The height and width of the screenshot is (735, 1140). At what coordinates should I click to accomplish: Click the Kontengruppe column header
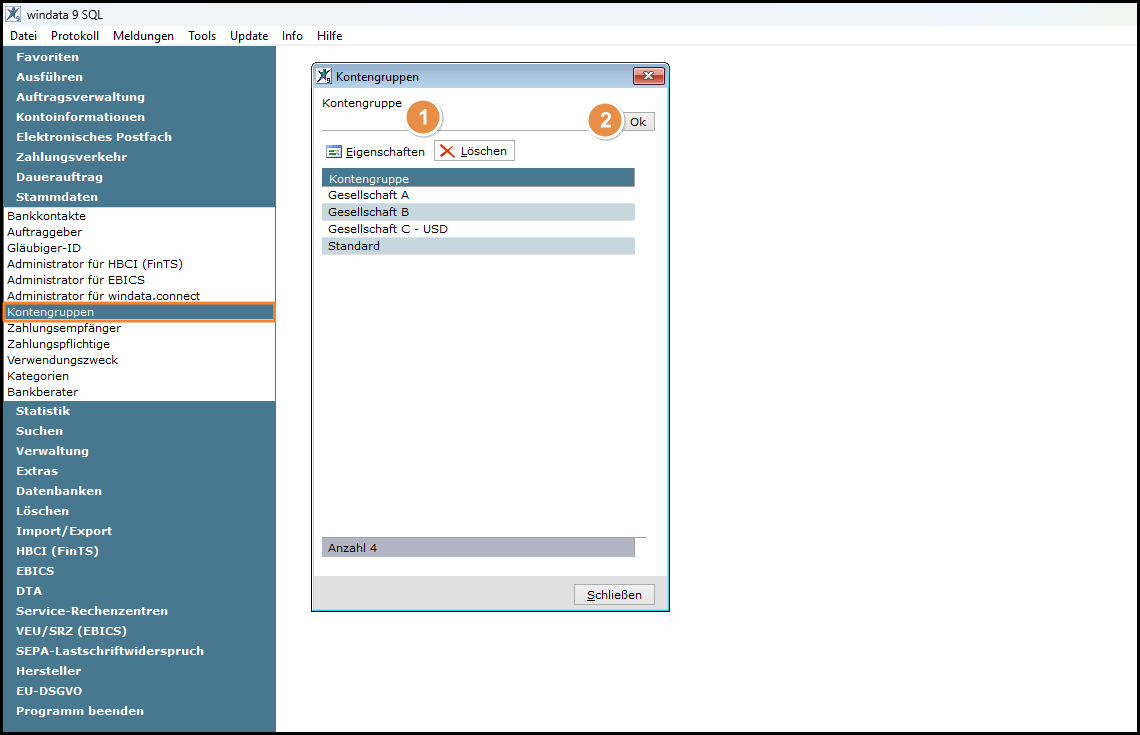click(x=478, y=178)
